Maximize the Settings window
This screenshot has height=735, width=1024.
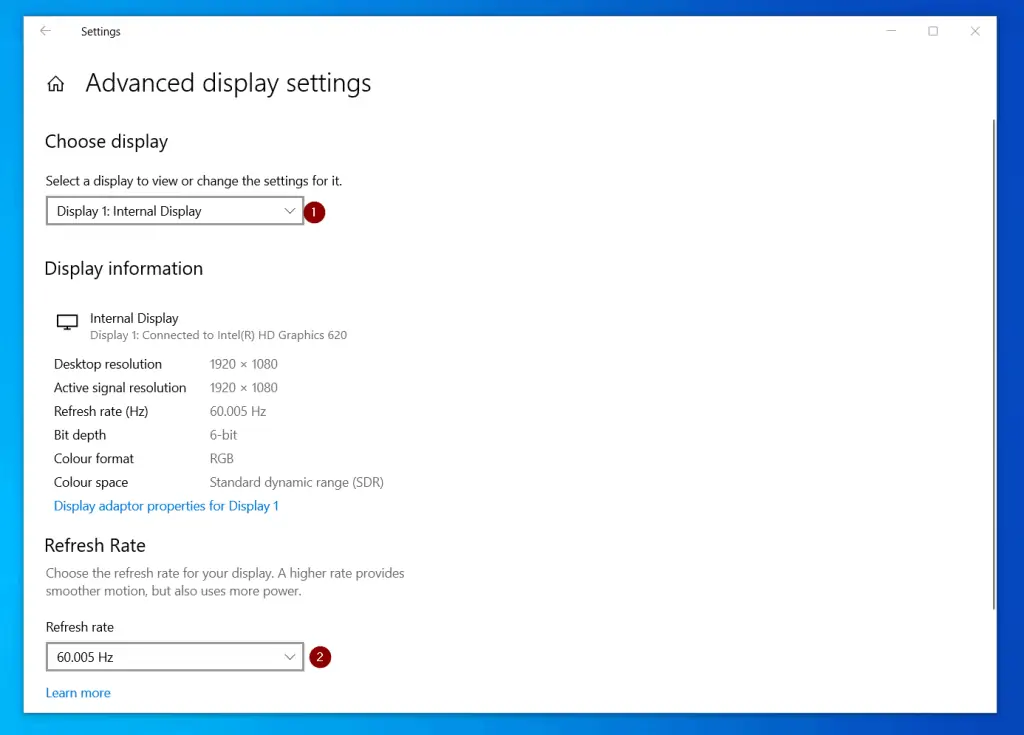933,31
